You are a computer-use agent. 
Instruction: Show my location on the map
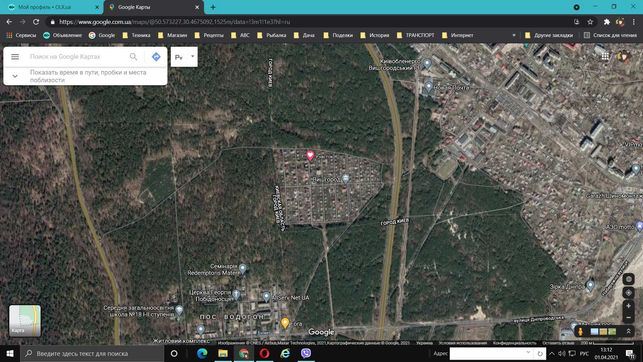[628, 293]
